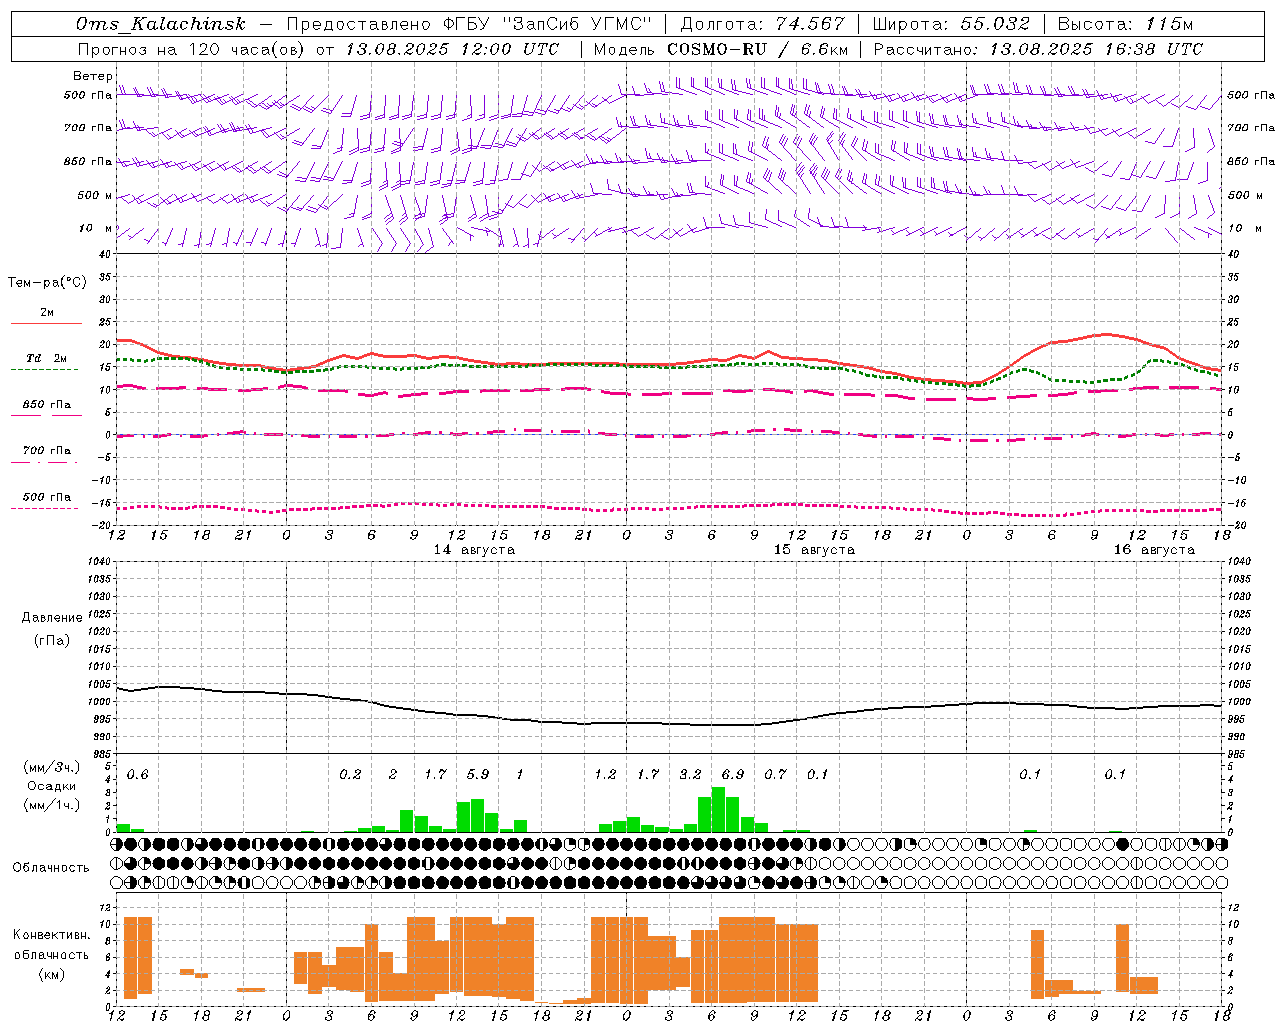This screenshot has height=1024, width=1280.
Task: Click the 1.2 precipitation amount value
Action: tap(605, 775)
